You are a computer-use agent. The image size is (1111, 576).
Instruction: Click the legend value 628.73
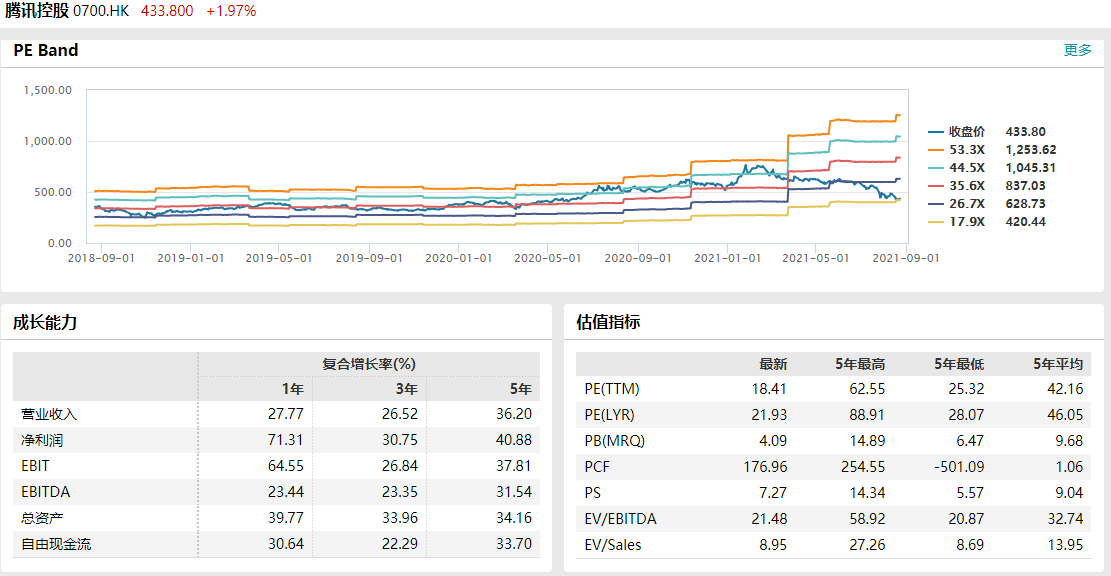point(1025,204)
